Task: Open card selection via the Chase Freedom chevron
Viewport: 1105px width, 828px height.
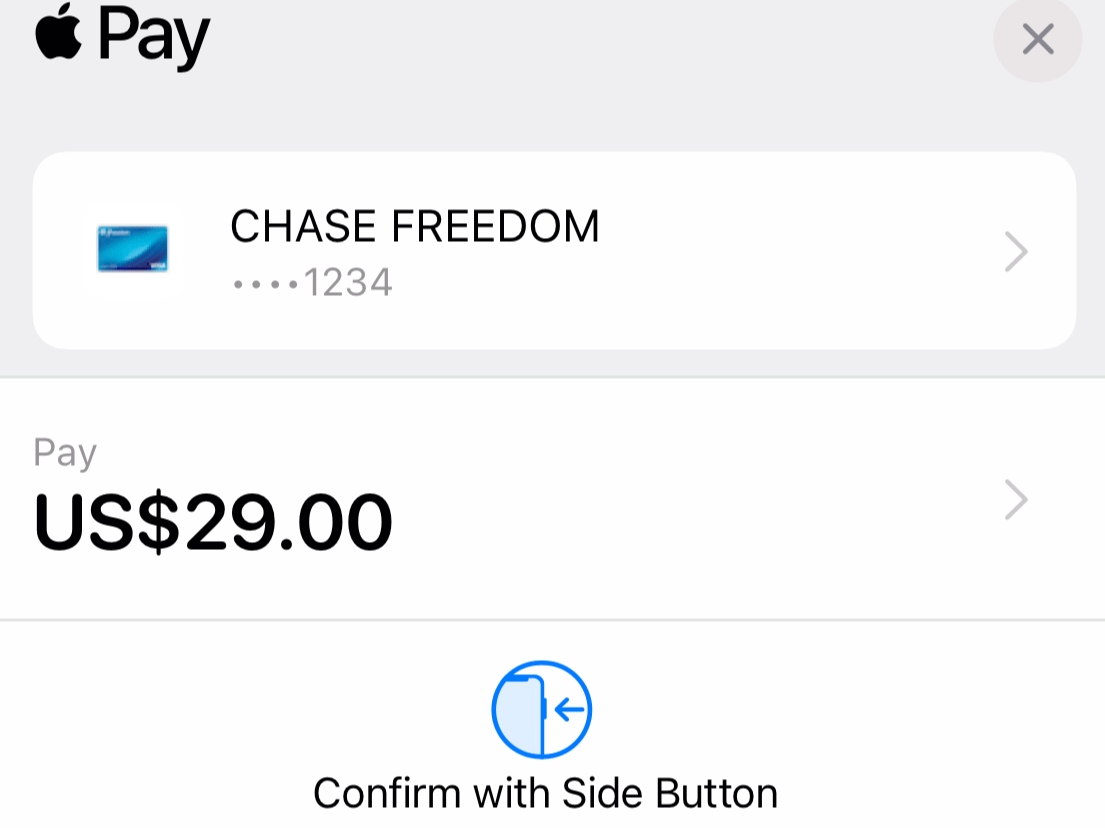Action: click(1016, 251)
